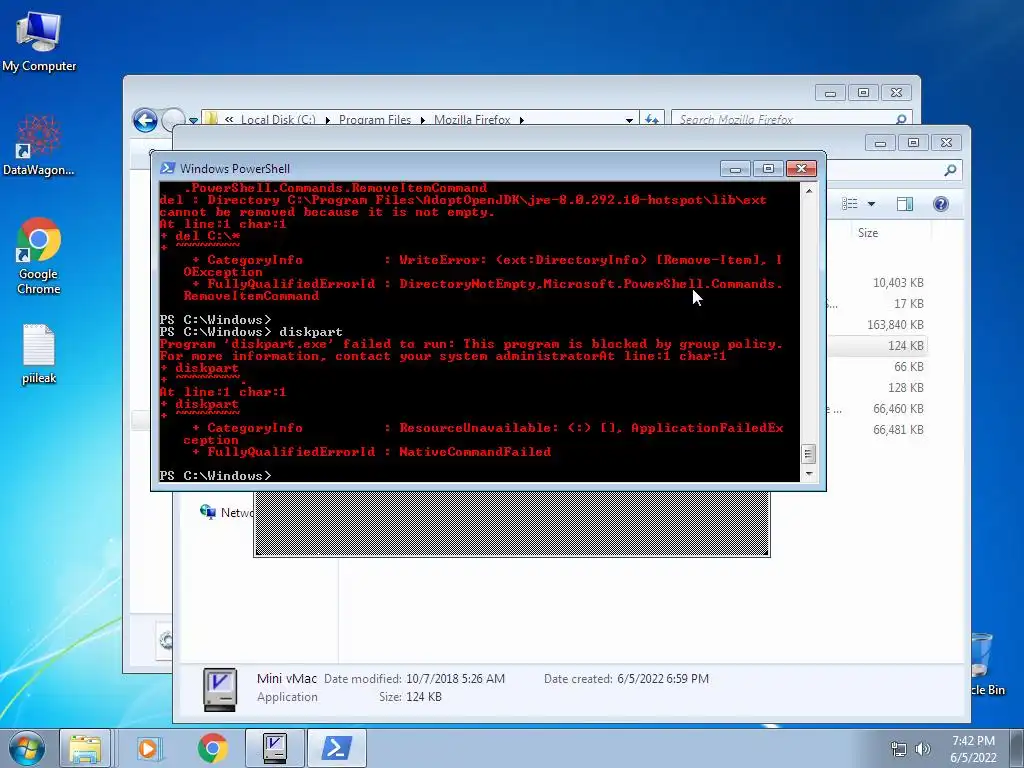Launch Google Chrome desktop shortcut
This screenshot has width=1024, height=768.
point(39,255)
